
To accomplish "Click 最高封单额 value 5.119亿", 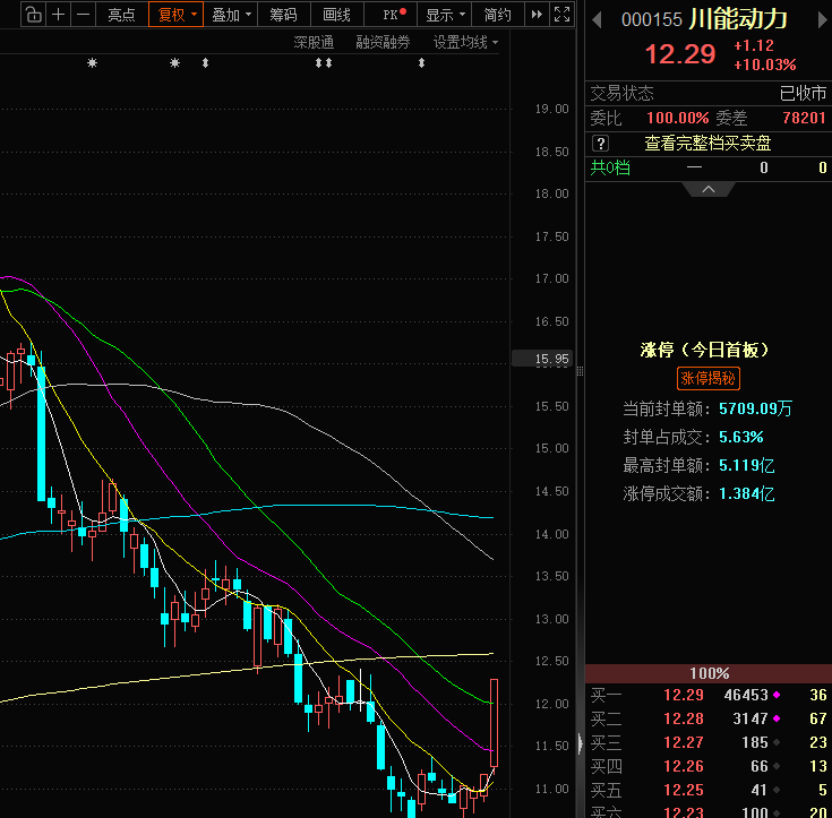I will coord(746,466).
